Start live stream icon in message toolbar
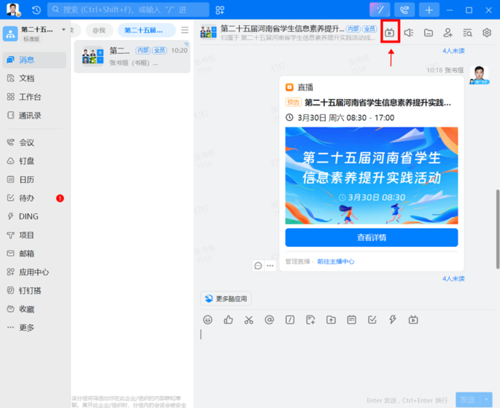Viewport: 500px width, 408px height. (x=413, y=320)
